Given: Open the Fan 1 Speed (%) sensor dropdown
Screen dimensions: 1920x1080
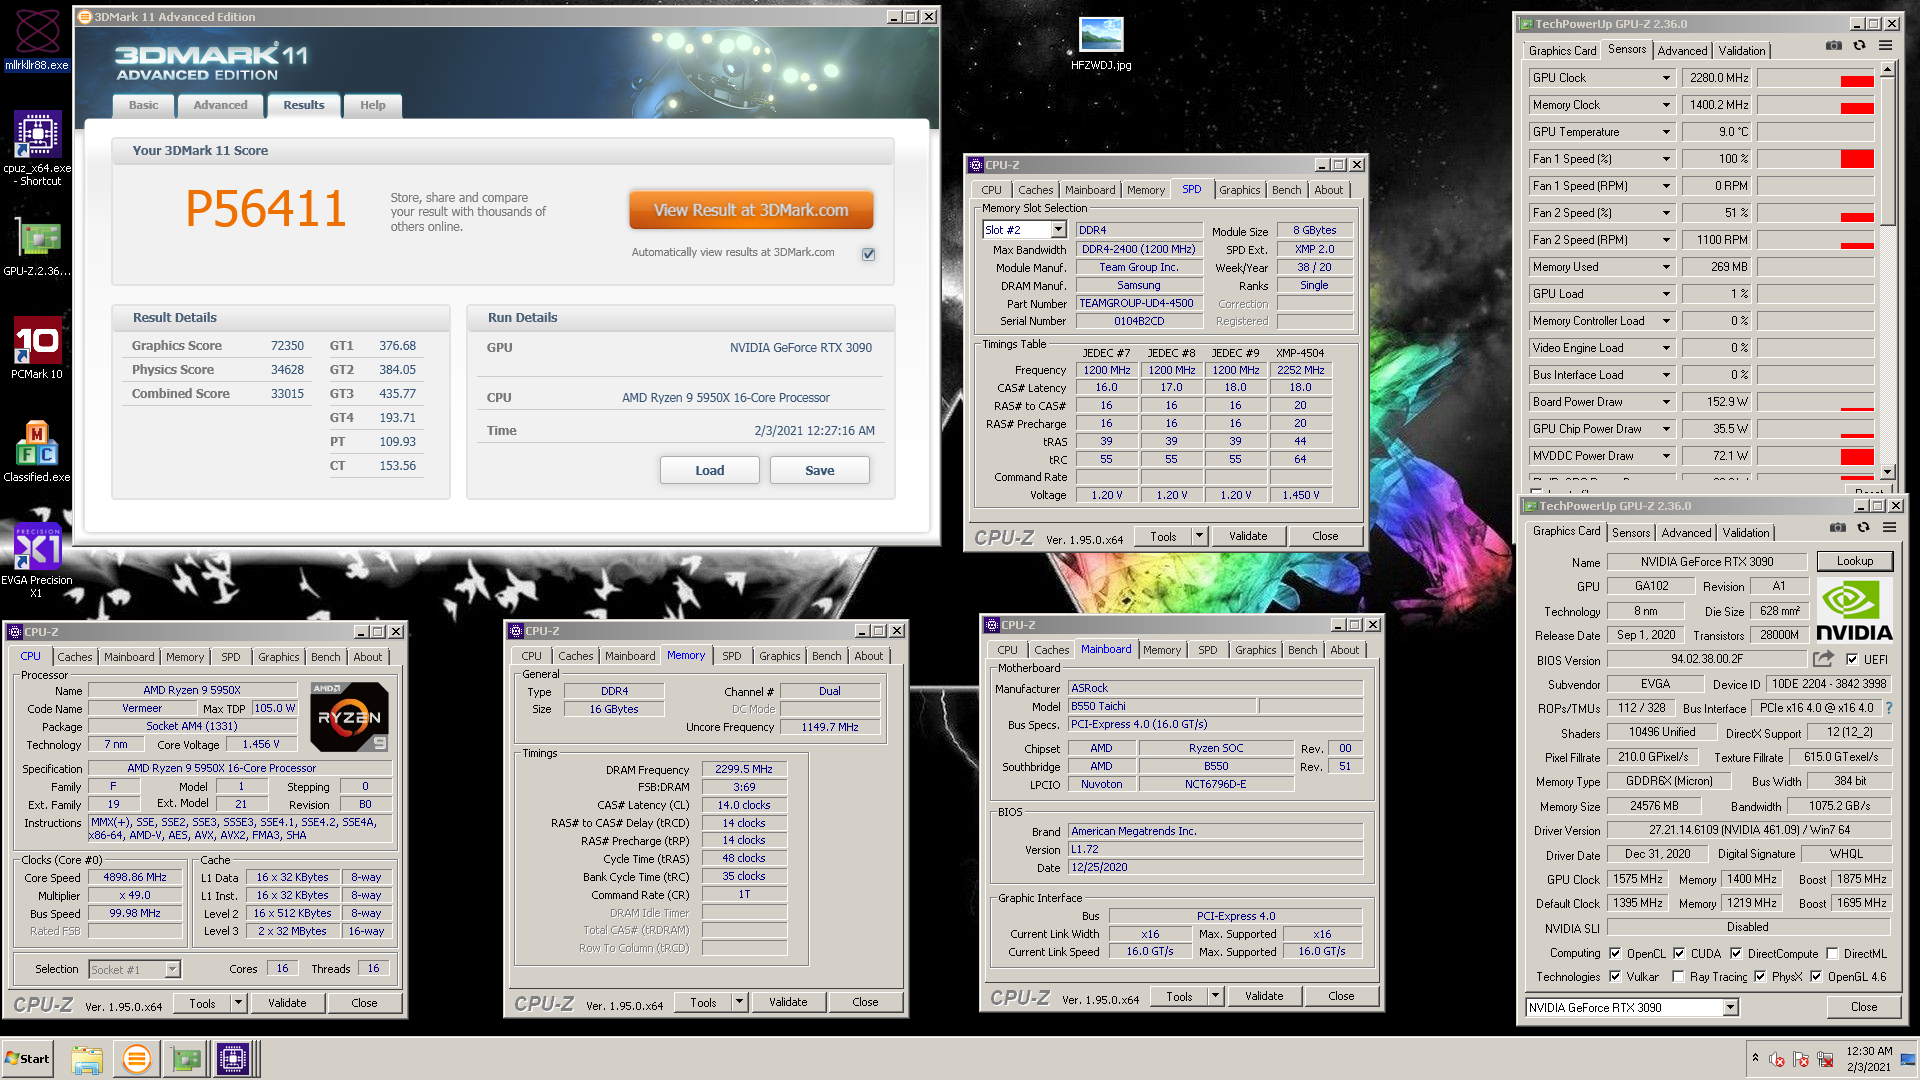Looking at the screenshot, I should [x=1666, y=159].
